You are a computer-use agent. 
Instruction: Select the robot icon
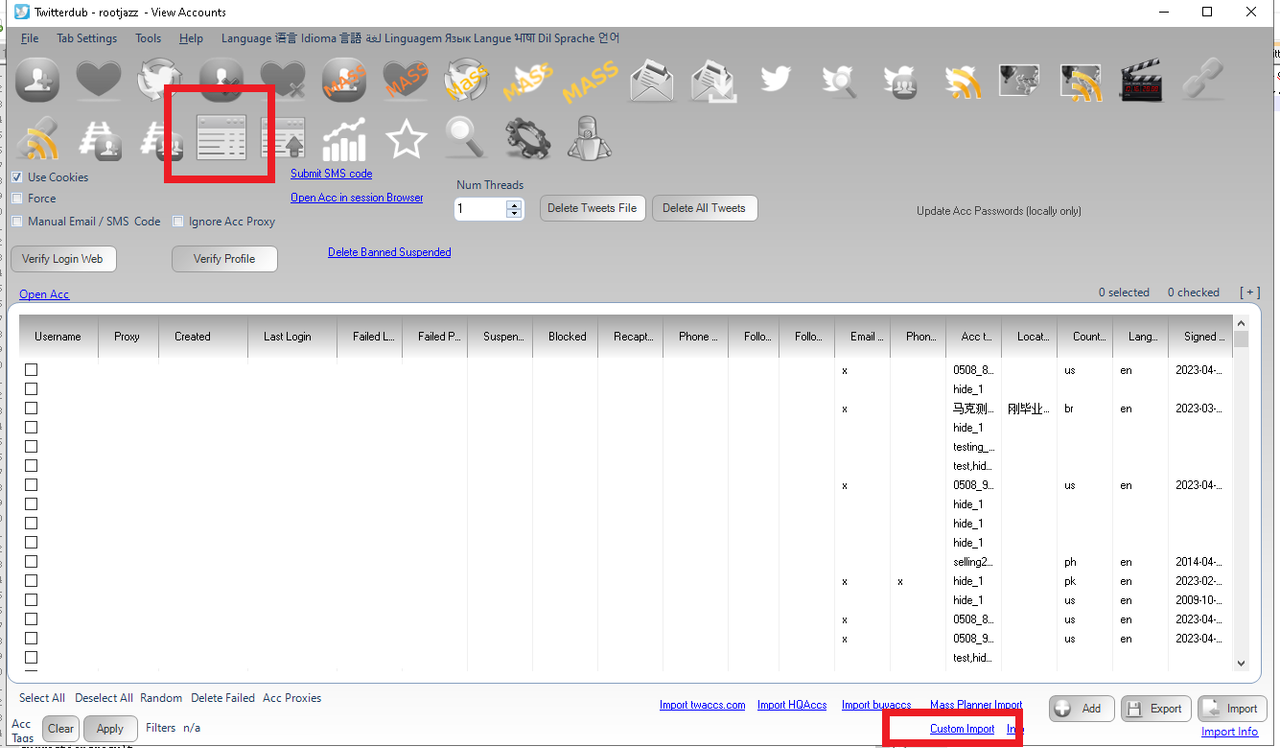point(589,138)
